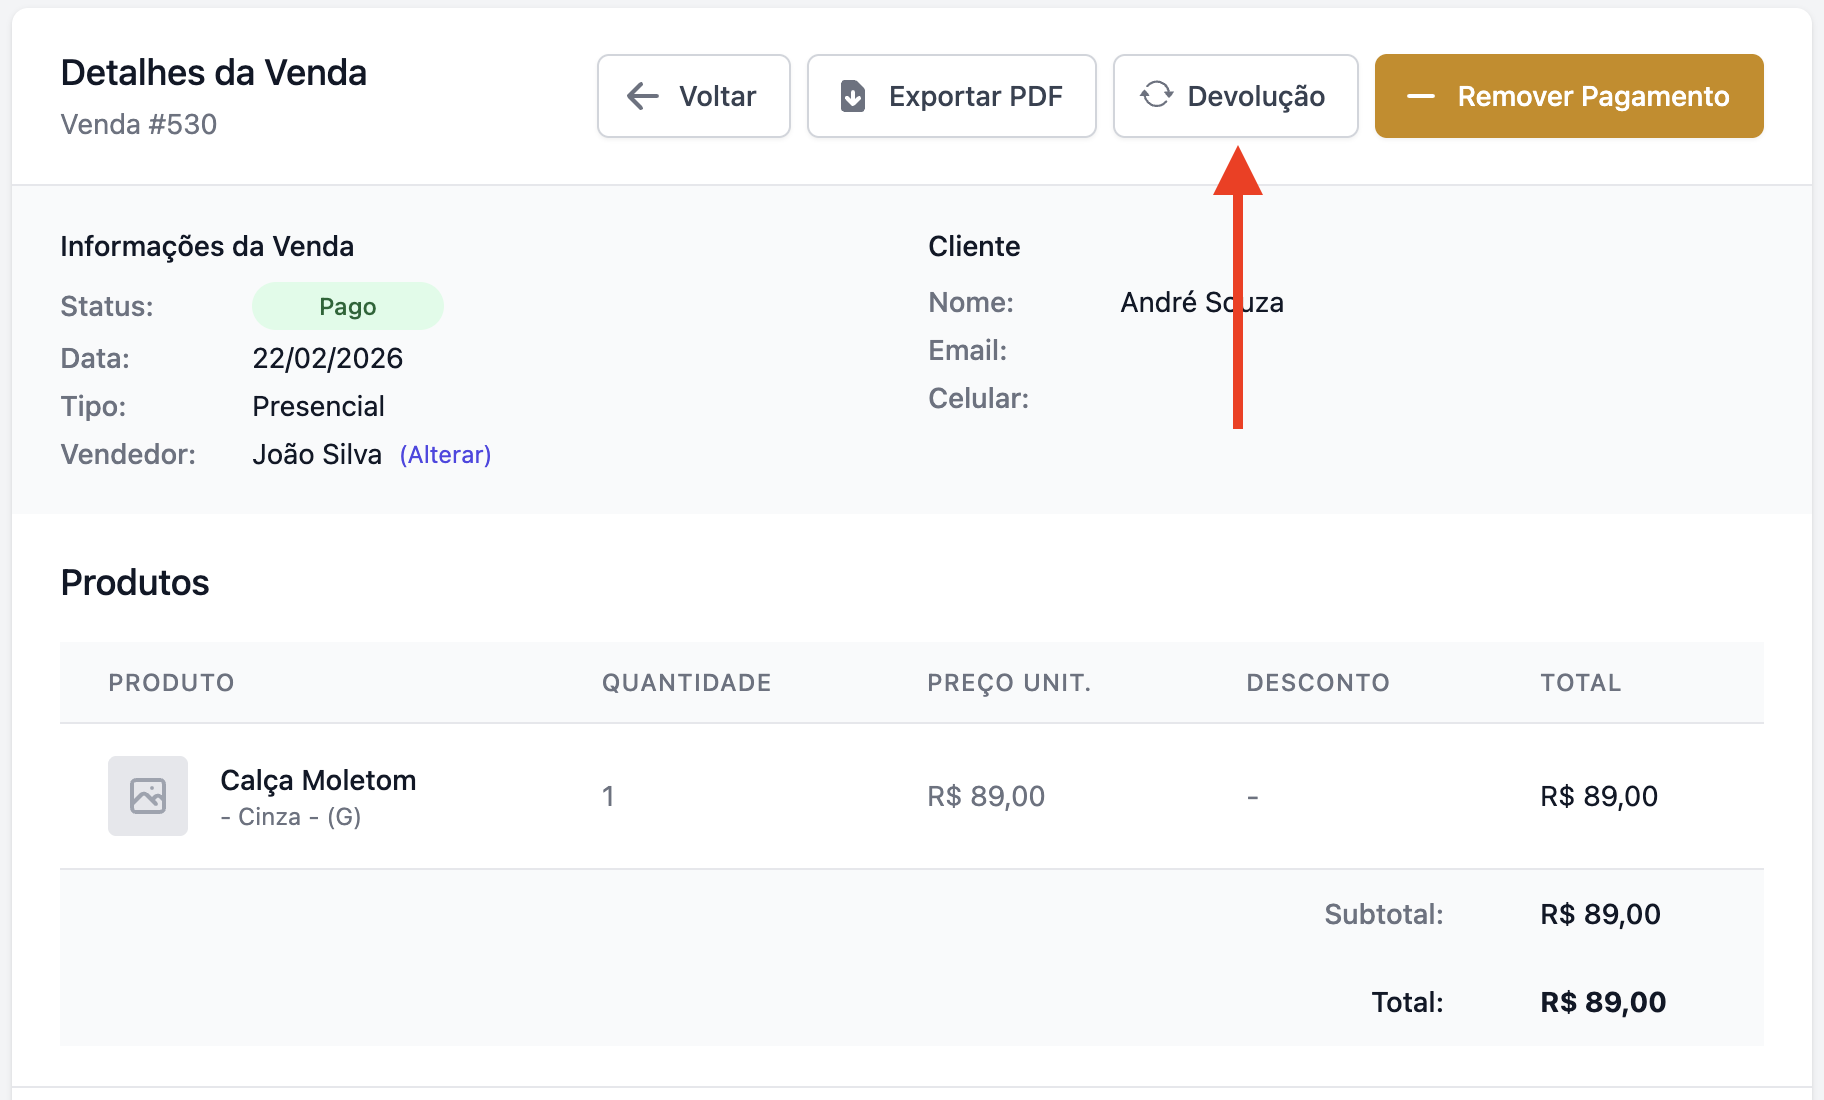Select the DESCONTO column header
This screenshot has height=1100, width=1824.
(1317, 683)
